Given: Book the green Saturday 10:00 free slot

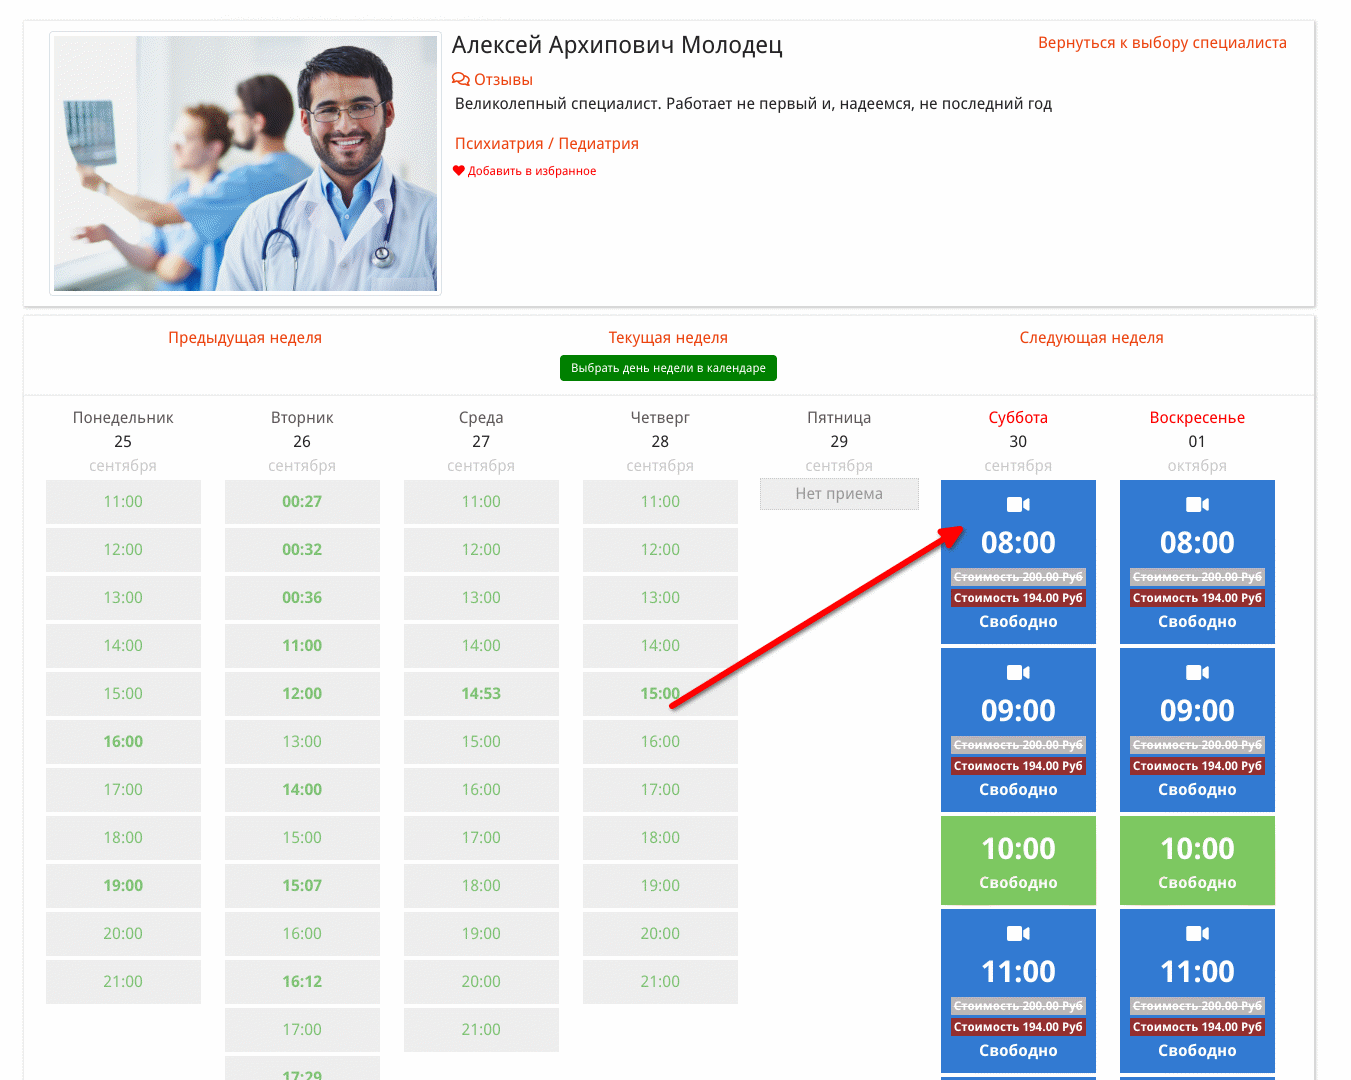Looking at the screenshot, I should (1018, 861).
